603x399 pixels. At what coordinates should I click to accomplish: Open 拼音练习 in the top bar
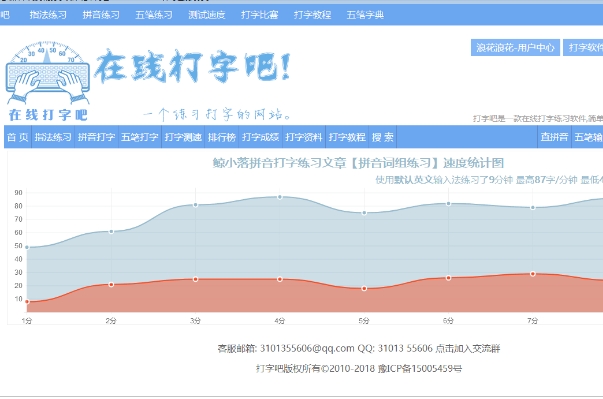click(101, 15)
